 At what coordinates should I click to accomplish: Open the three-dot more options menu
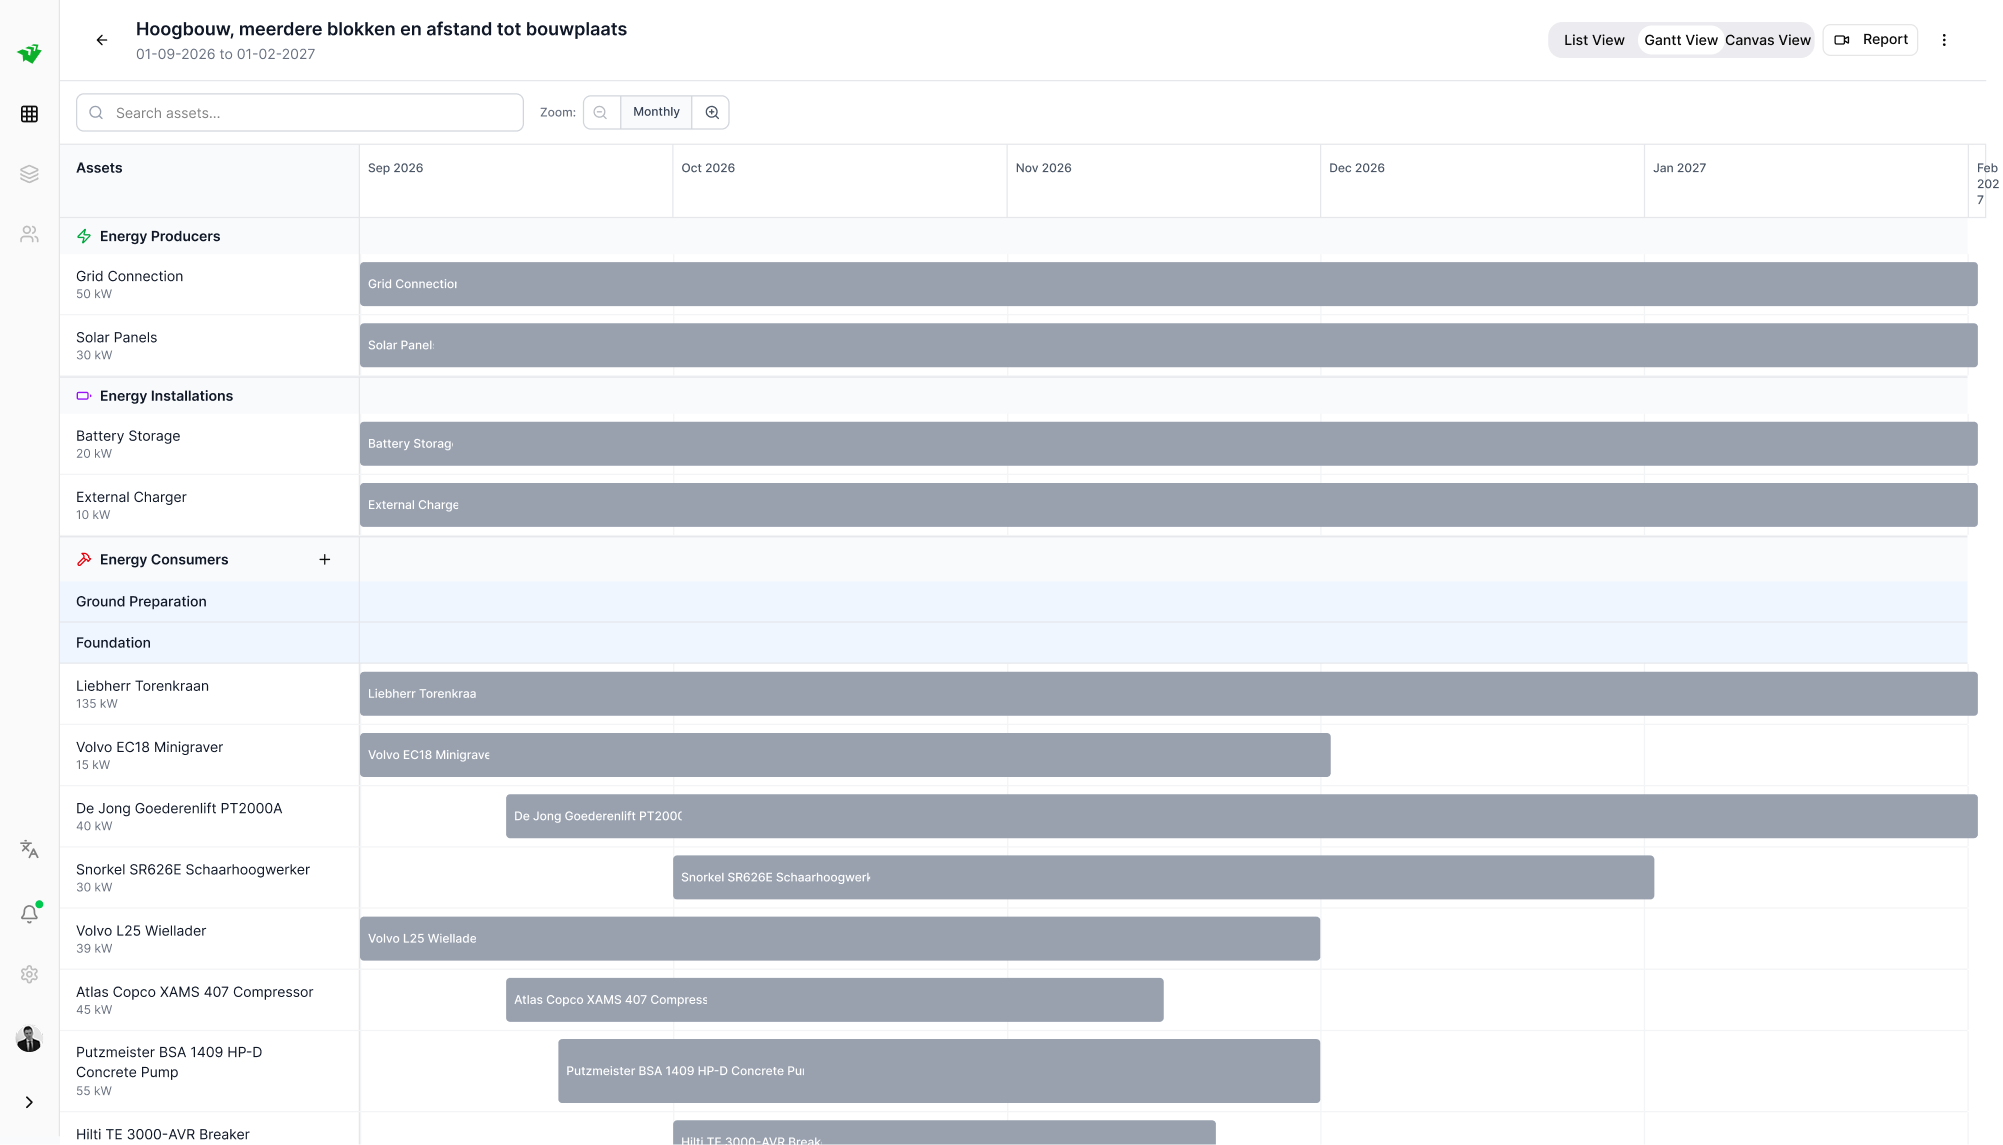tap(1943, 40)
